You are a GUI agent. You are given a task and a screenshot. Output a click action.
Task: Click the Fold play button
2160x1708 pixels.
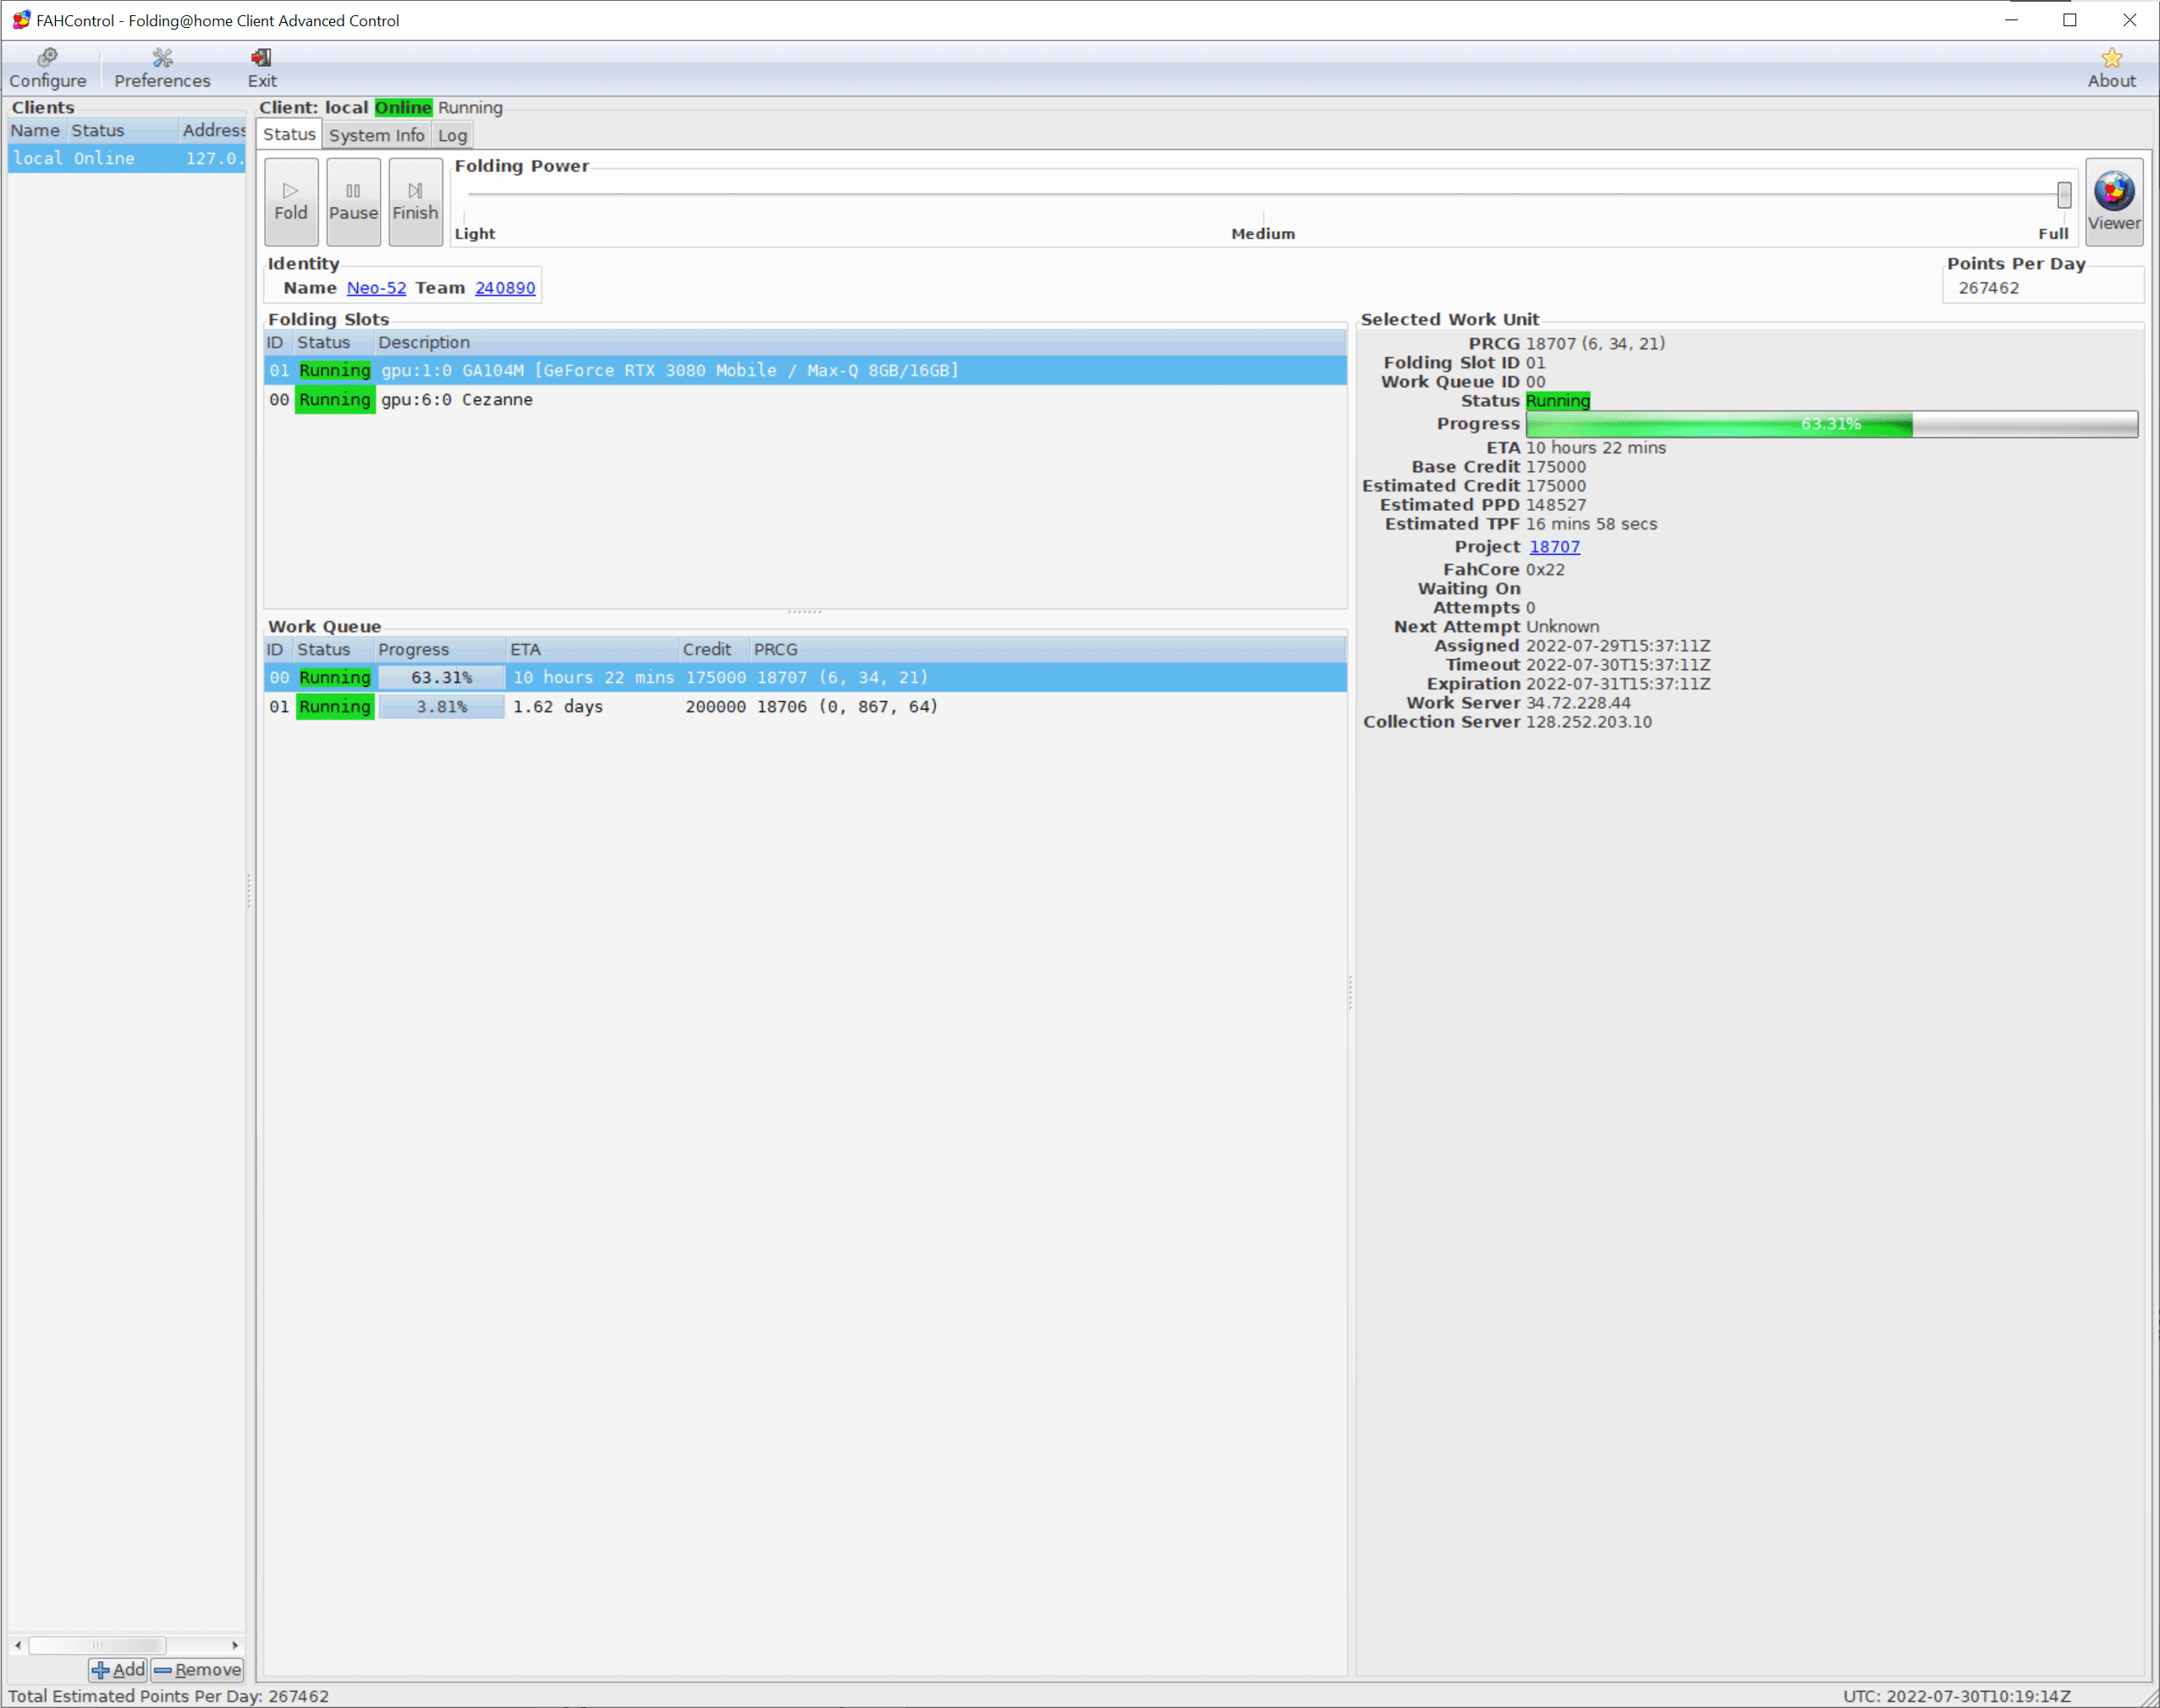point(291,201)
